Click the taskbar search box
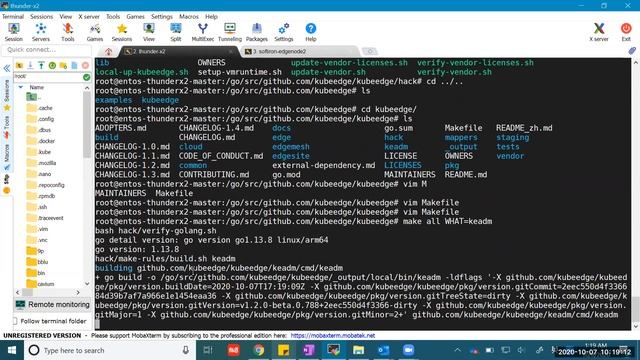The image size is (640, 360). [109, 350]
